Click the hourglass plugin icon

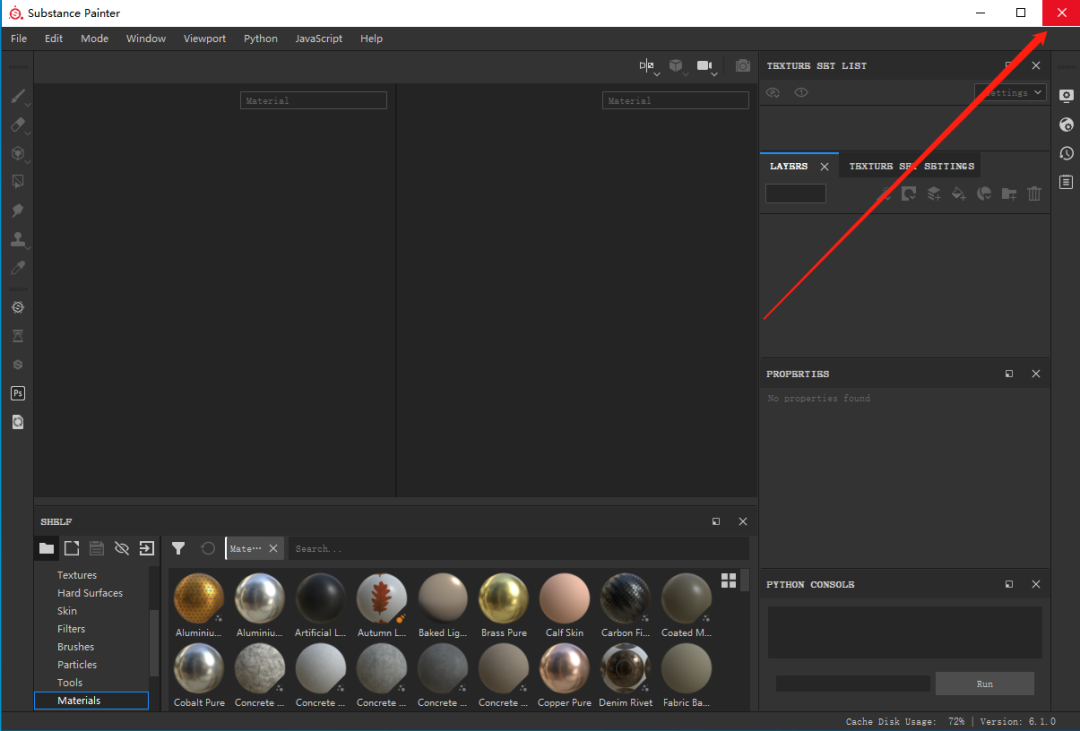[x=18, y=336]
